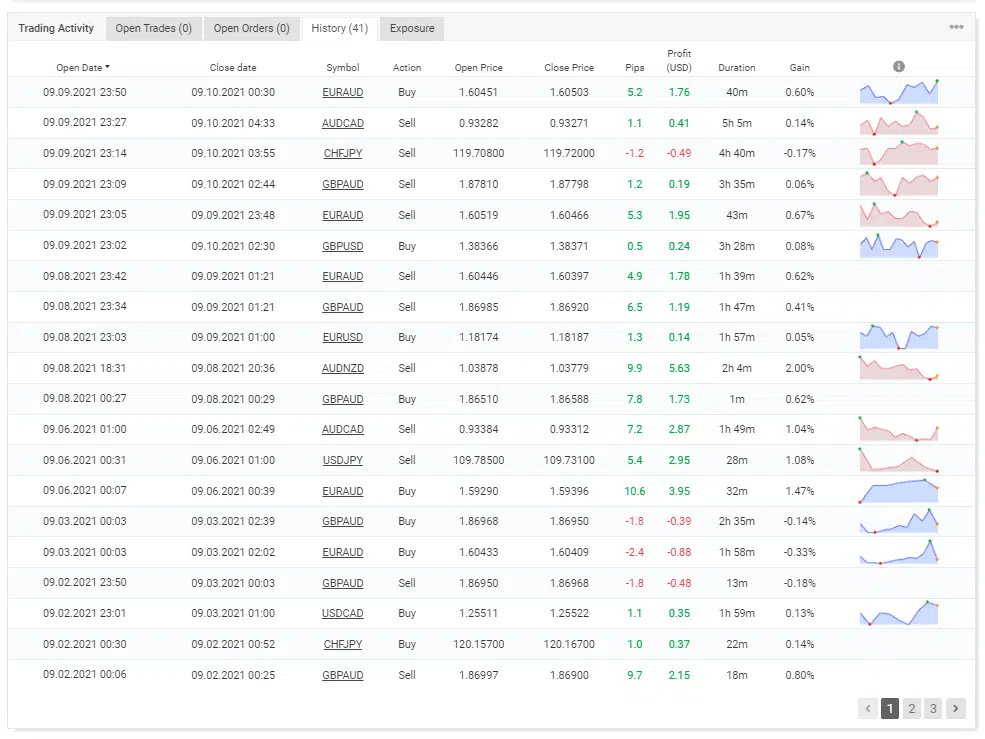Open EURAUD link opened 09.09.2021 23:50
This screenshot has width=985, height=739.
(x=343, y=92)
